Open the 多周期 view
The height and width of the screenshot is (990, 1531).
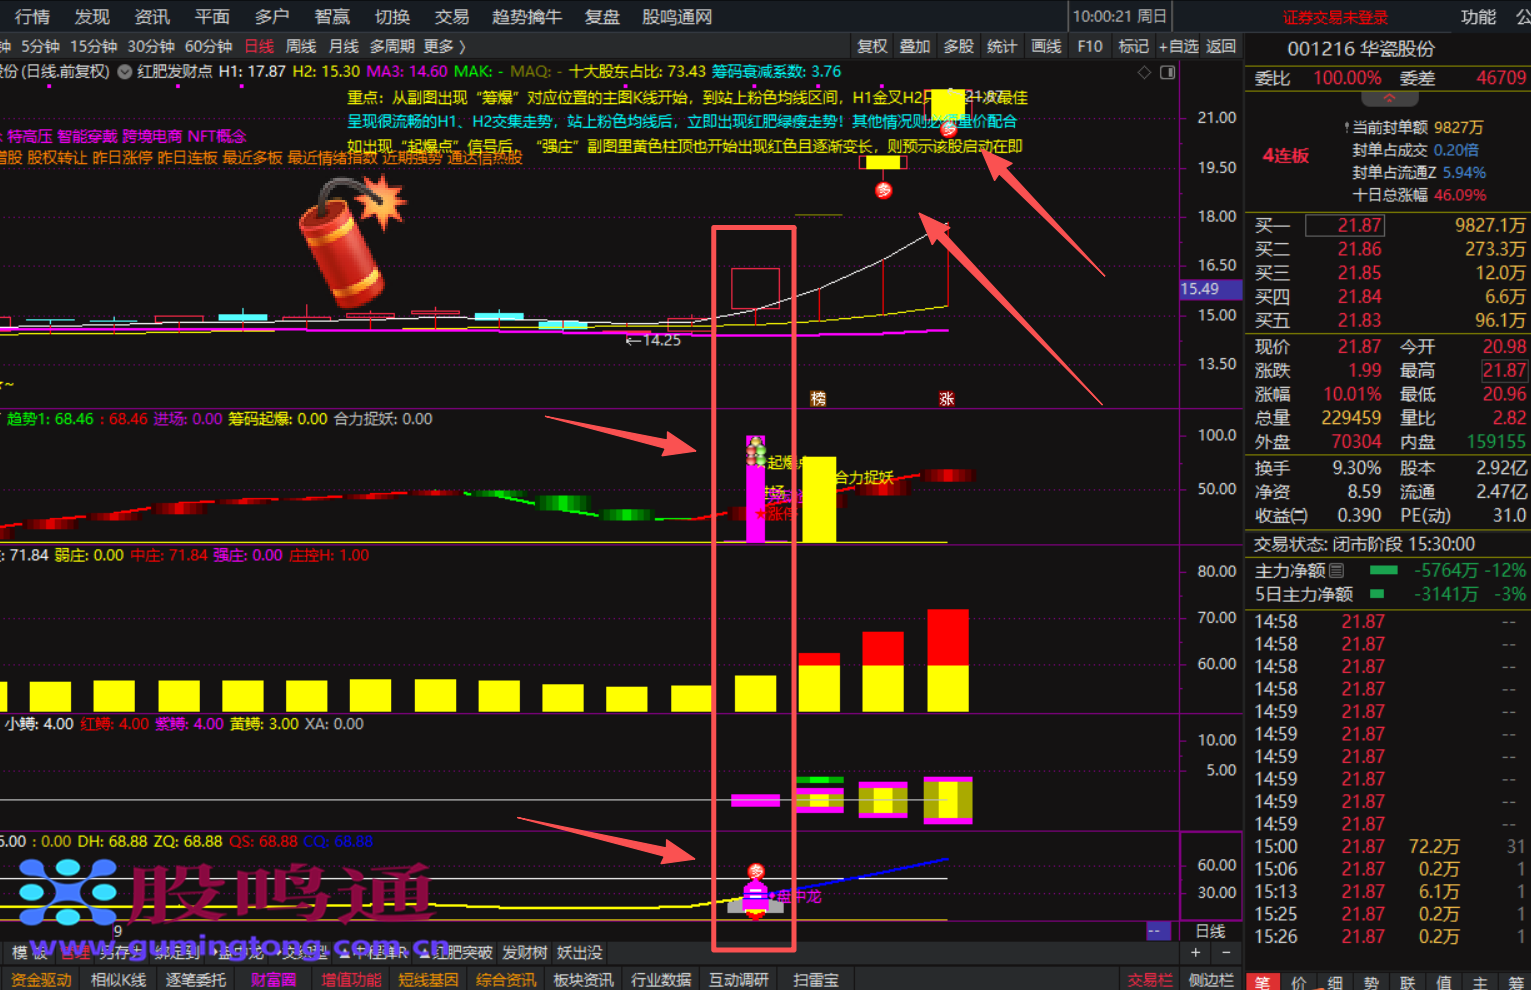pyautogui.click(x=392, y=46)
